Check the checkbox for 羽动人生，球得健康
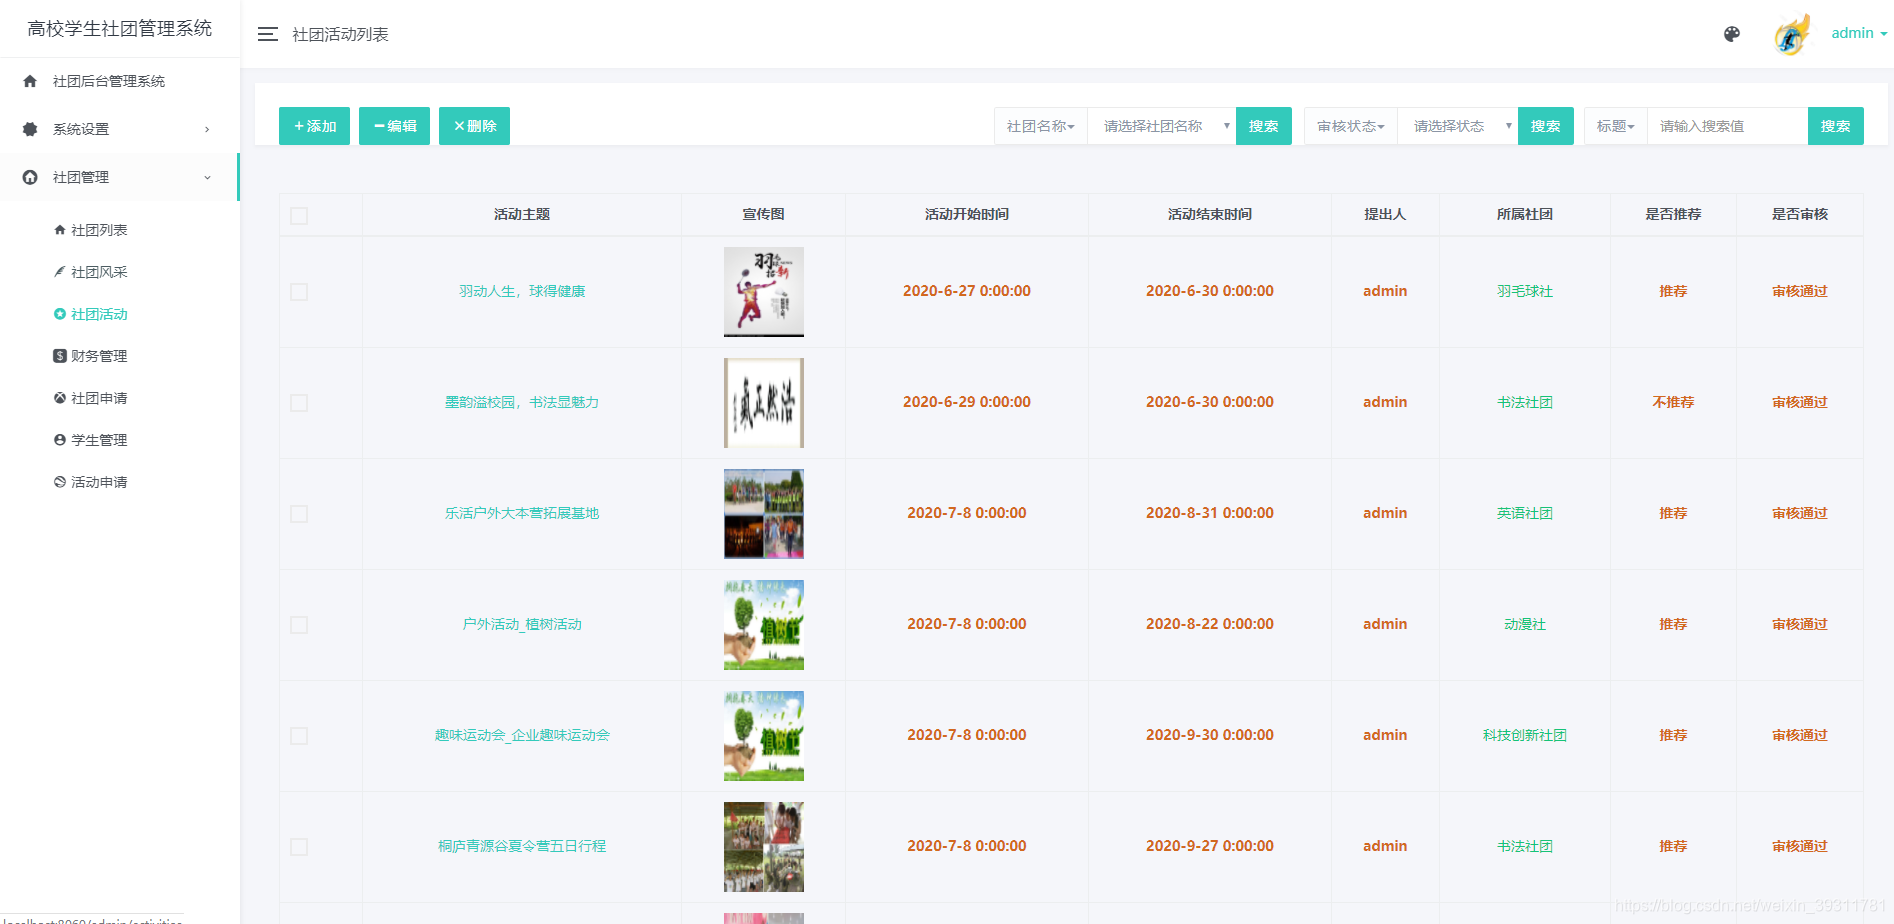The height and width of the screenshot is (924, 1894). pos(299,292)
